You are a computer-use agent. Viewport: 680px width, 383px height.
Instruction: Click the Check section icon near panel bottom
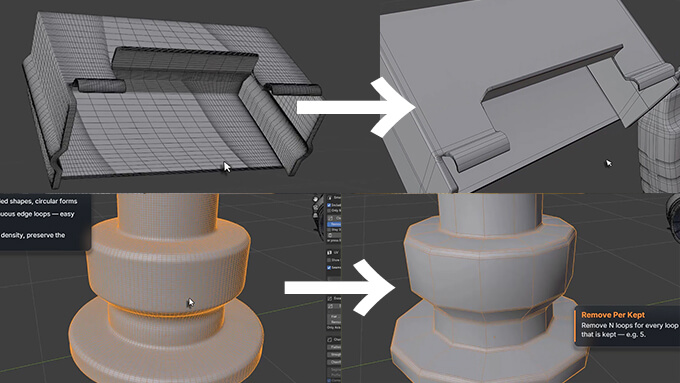[x=330, y=339]
